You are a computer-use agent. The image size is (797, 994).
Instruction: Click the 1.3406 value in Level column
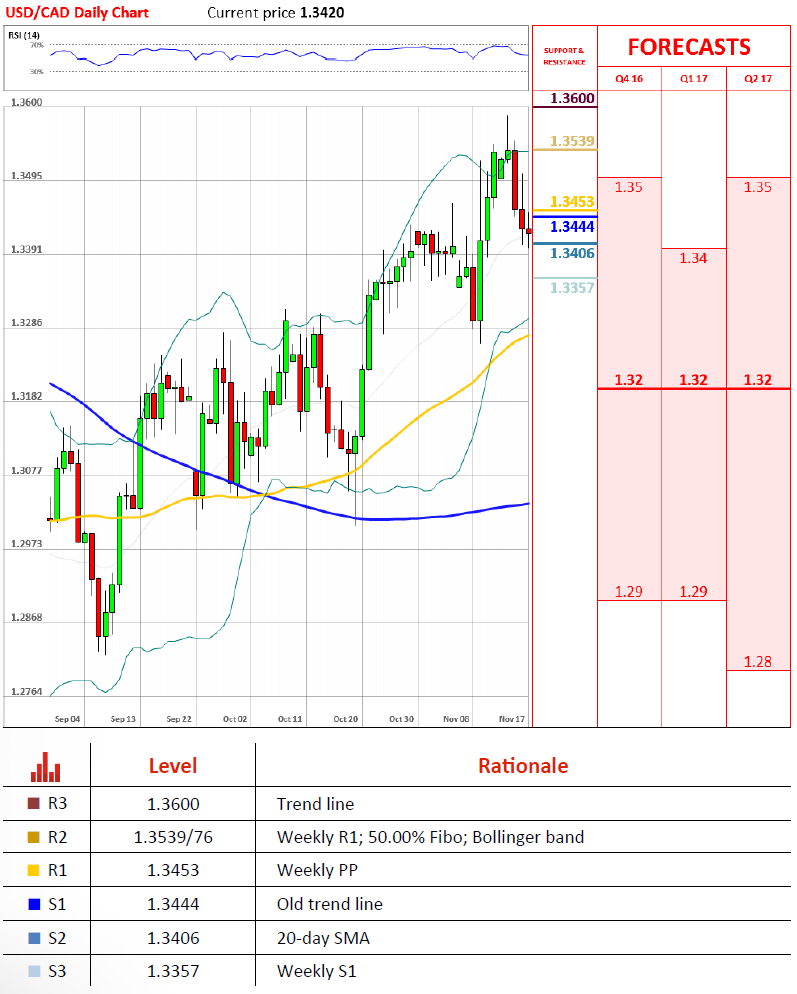coord(173,938)
